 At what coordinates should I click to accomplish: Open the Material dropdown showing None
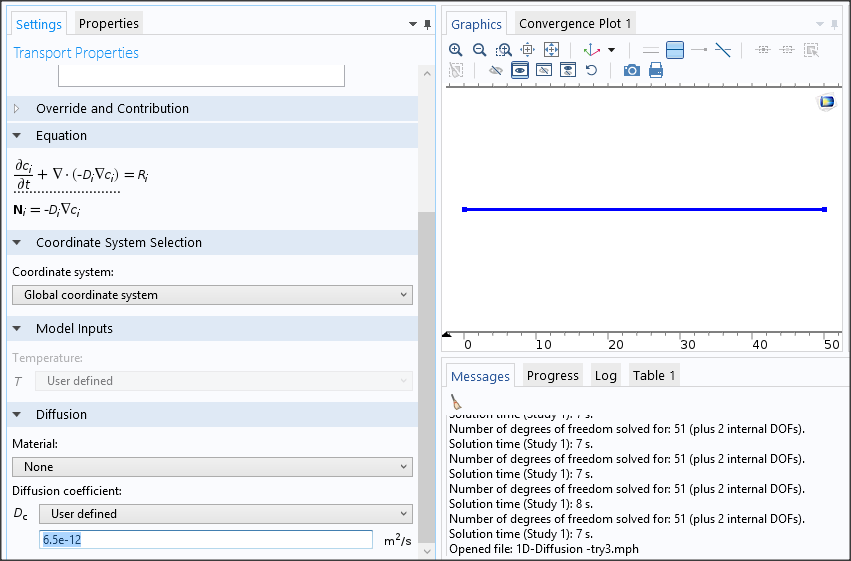pos(211,467)
